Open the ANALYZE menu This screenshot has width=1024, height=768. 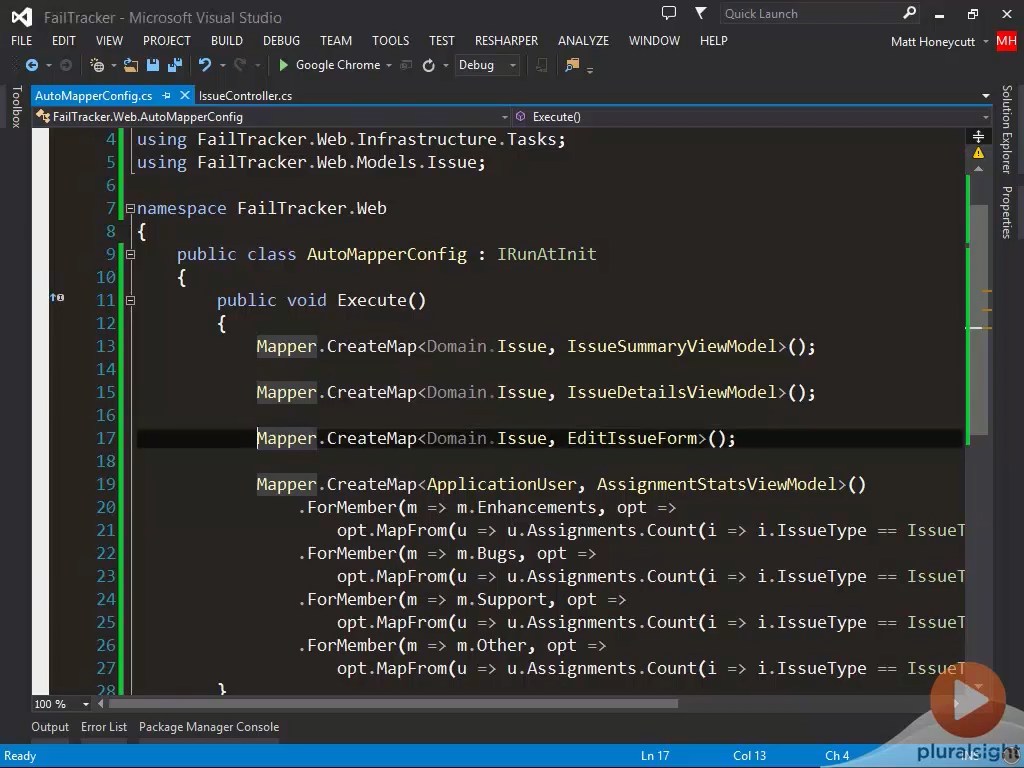point(583,40)
